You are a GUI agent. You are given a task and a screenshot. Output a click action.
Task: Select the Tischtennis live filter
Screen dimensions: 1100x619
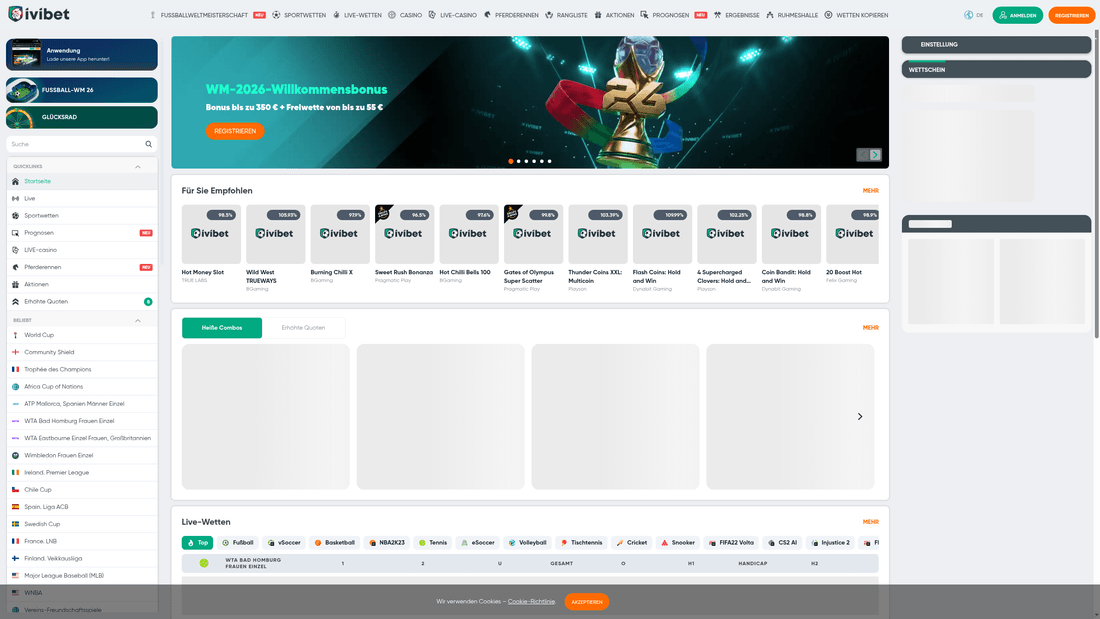[x=582, y=543]
